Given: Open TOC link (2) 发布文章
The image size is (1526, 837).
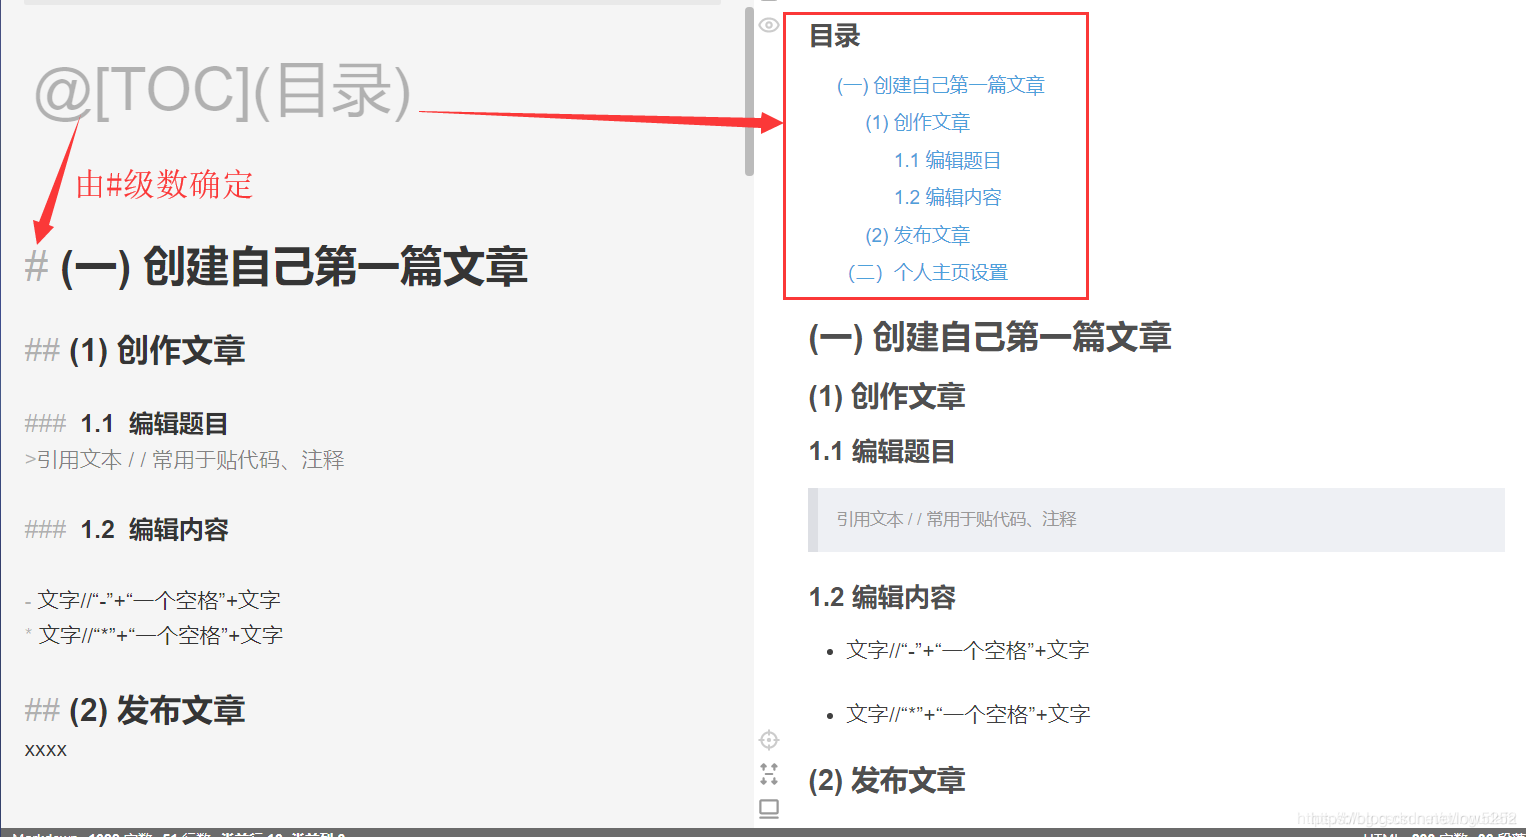Looking at the screenshot, I should click(918, 235).
